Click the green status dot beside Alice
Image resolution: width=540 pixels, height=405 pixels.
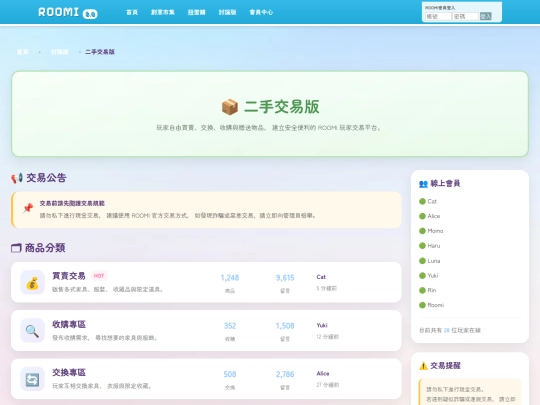pyautogui.click(x=422, y=216)
